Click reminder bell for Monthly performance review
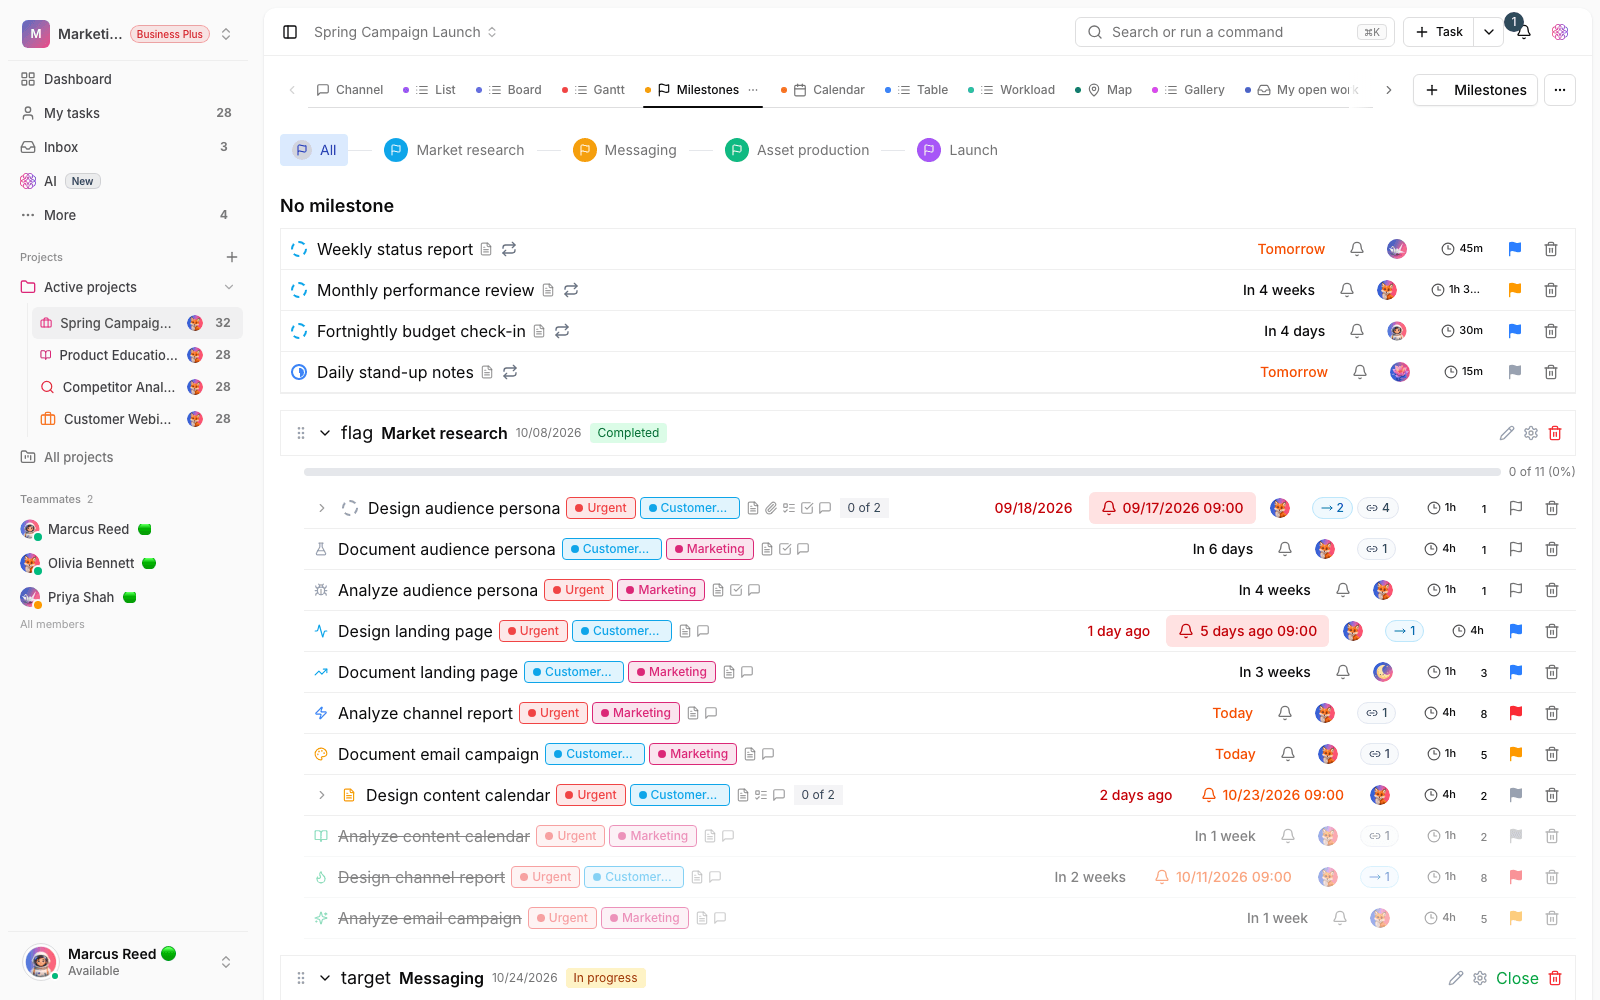The height and width of the screenshot is (1000, 1600). click(x=1347, y=290)
